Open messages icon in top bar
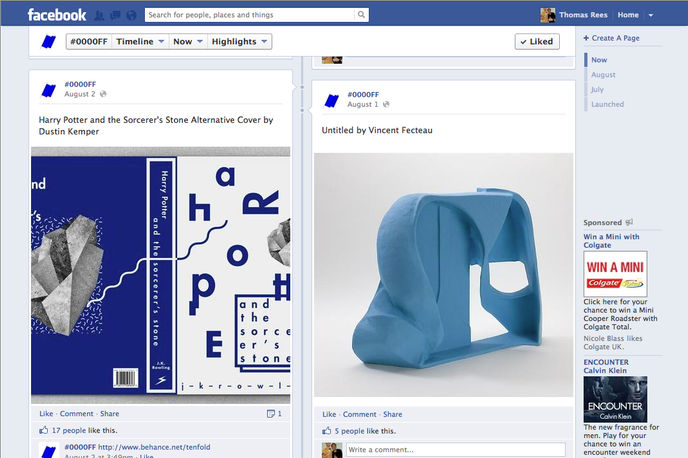 coord(115,15)
